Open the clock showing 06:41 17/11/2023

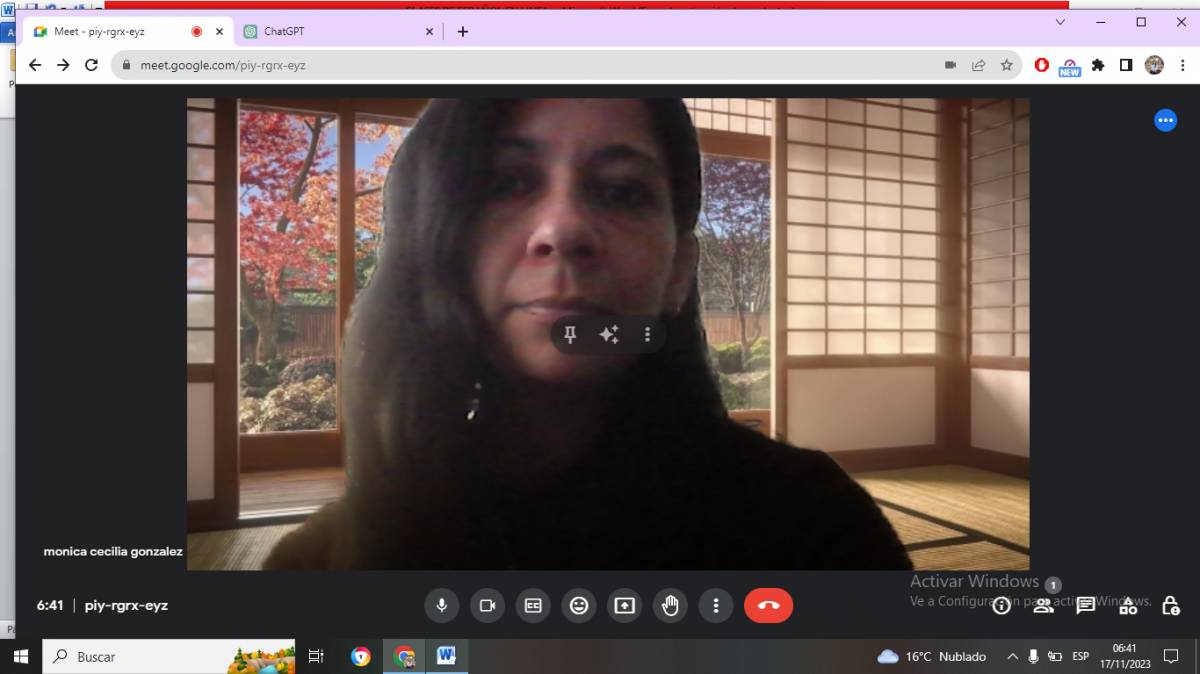(x=1125, y=656)
